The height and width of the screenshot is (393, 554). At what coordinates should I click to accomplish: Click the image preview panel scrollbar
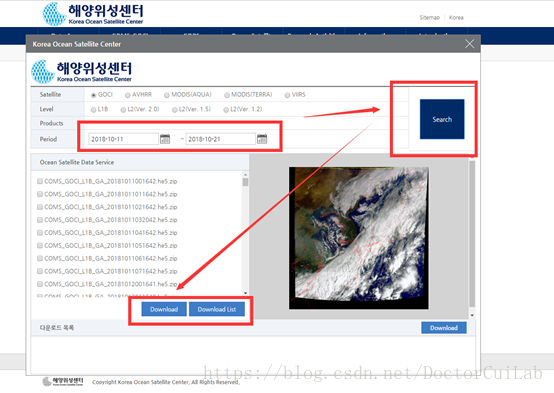[472, 234]
